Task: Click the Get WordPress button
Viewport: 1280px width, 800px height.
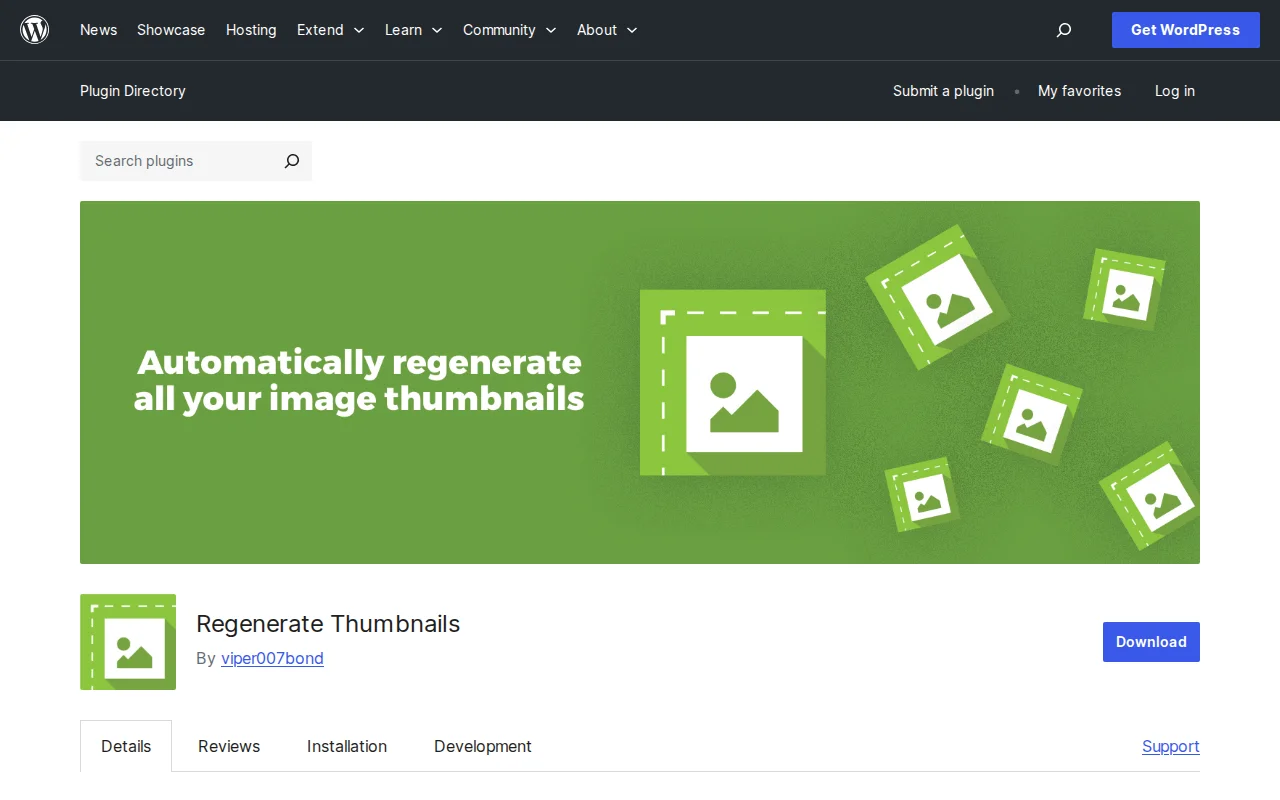Action: tap(1185, 30)
